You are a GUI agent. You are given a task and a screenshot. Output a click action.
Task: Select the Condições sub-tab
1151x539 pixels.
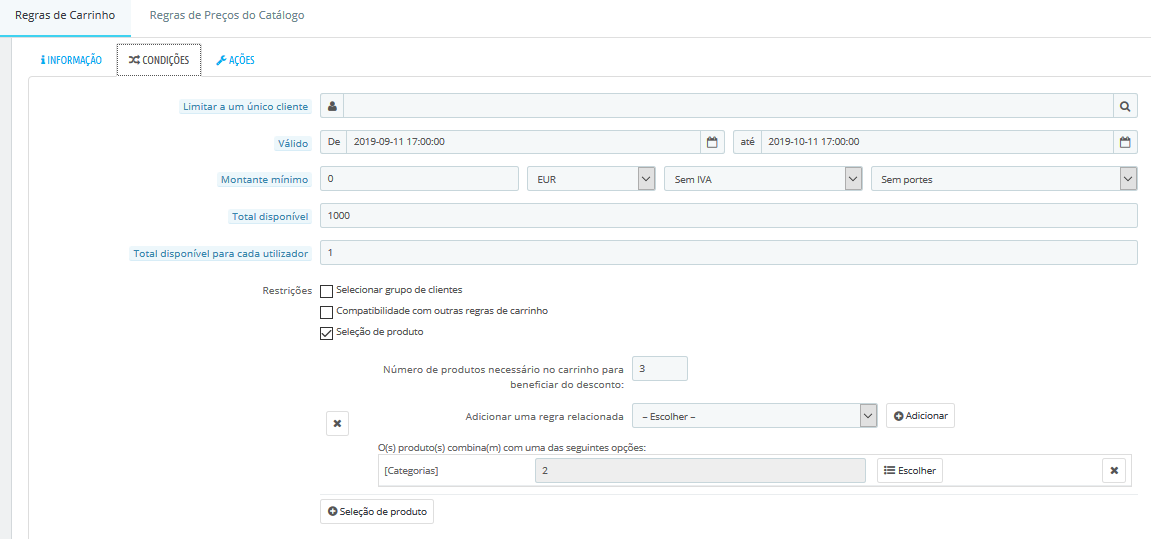click(159, 60)
